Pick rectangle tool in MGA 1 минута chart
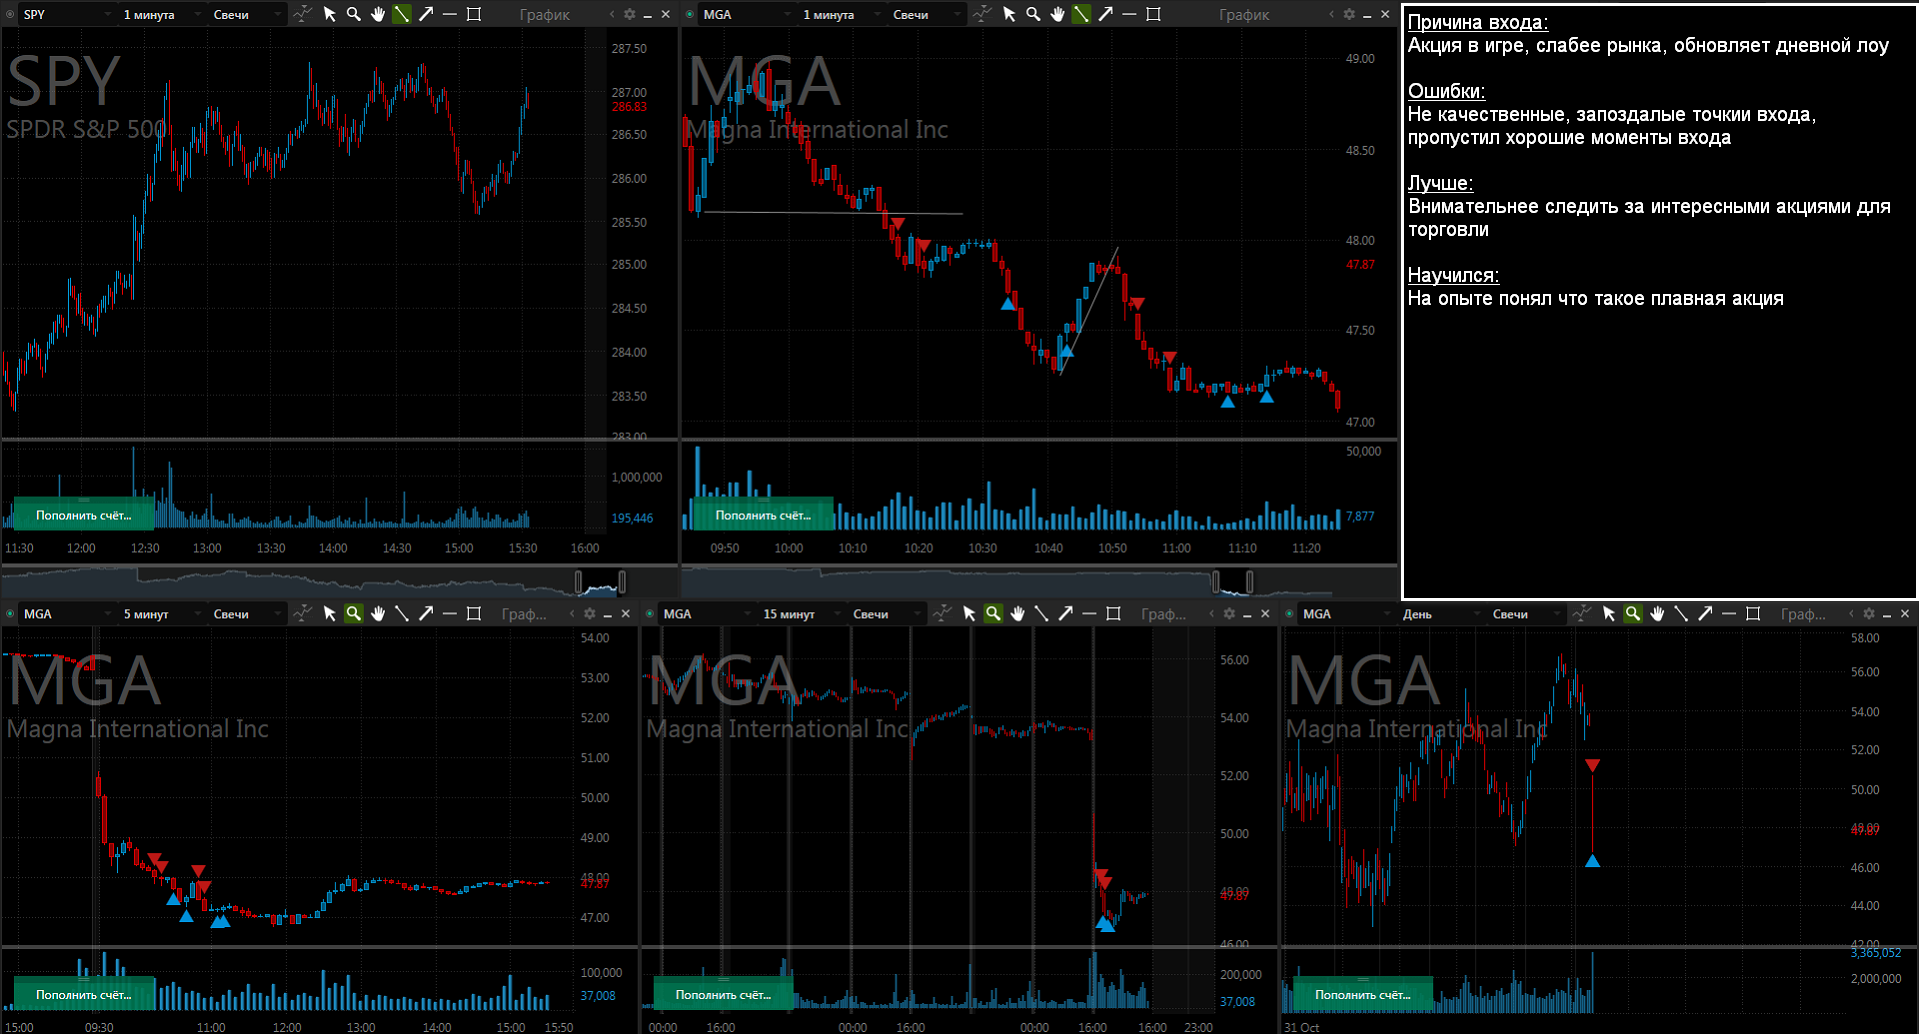This screenshot has height=1034, width=1919. click(1153, 14)
